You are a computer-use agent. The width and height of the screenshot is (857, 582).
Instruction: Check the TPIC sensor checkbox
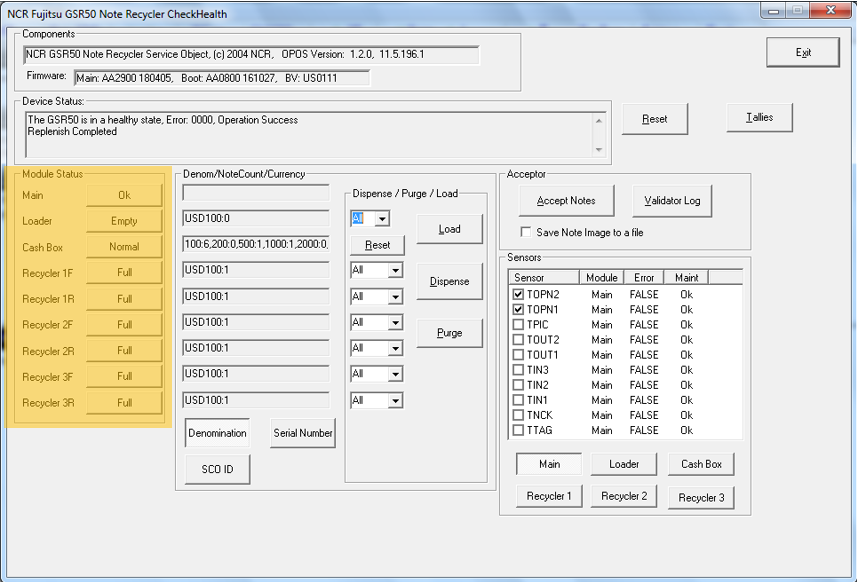click(x=518, y=325)
